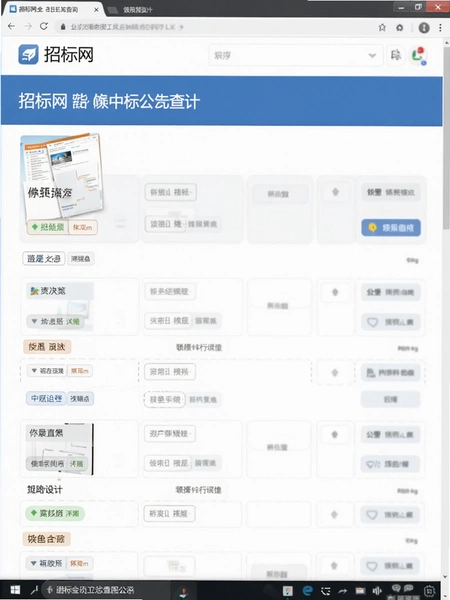Click the green diamond tag under the brochure

48,227
